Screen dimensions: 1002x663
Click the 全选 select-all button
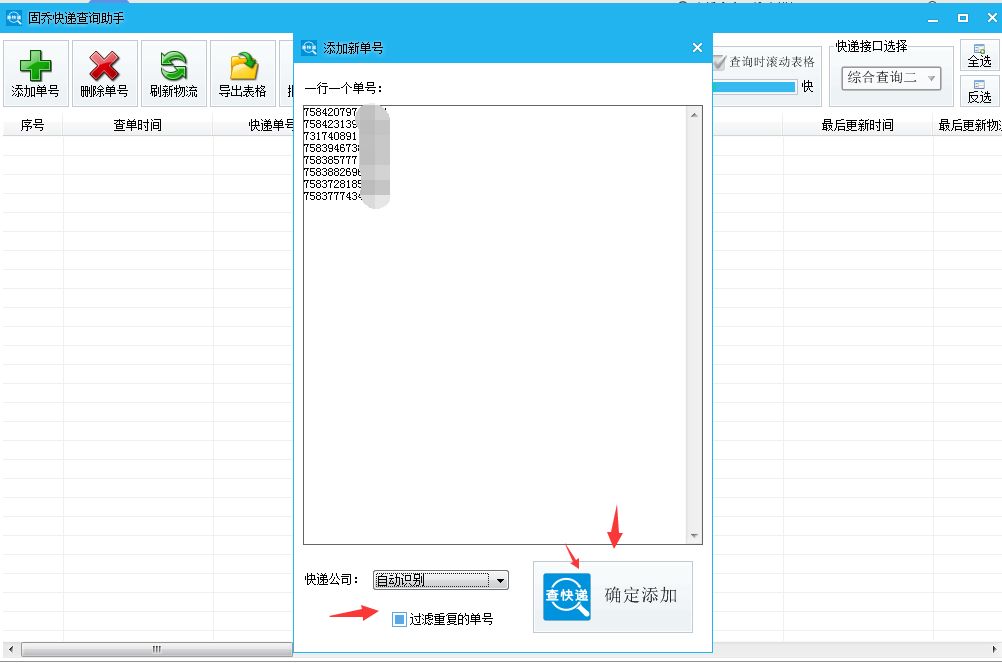[979, 56]
